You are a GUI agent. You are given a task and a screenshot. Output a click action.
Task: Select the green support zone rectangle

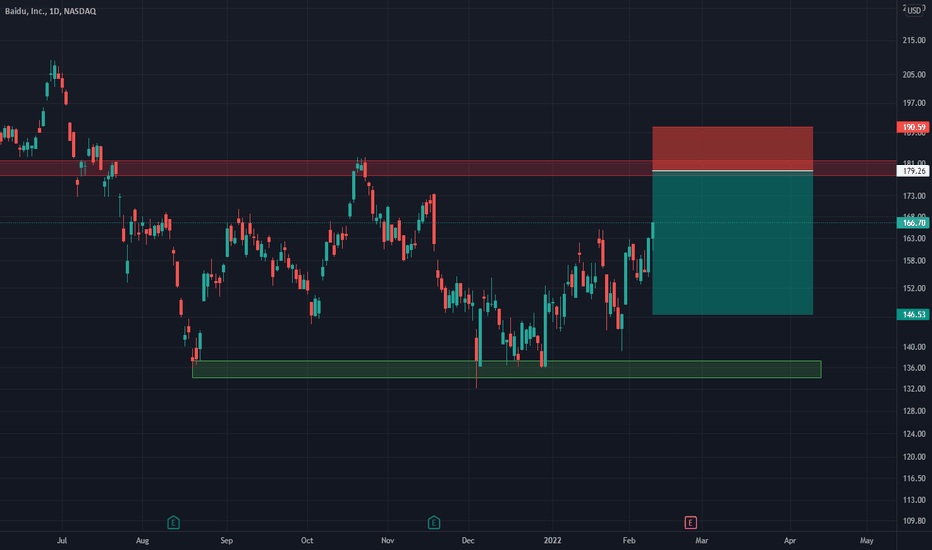click(506, 369)
